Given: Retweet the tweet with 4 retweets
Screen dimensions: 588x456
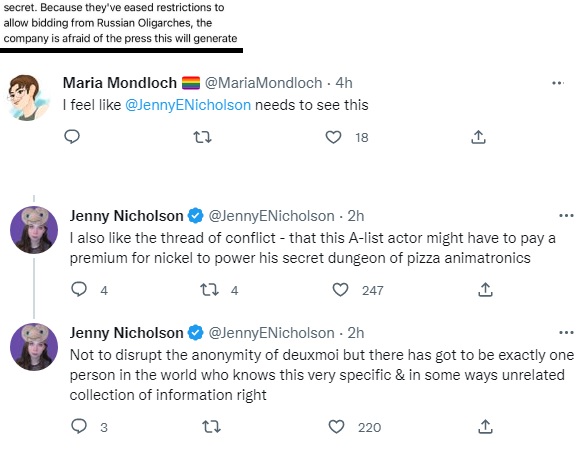Looking at the screenshot, I should pos(209,290).
